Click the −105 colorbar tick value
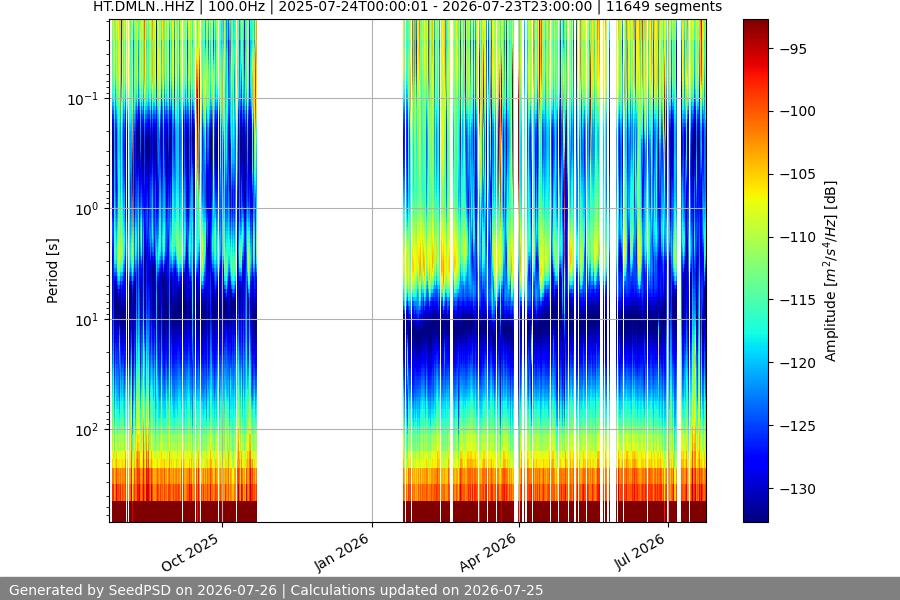 pos(798,175)
